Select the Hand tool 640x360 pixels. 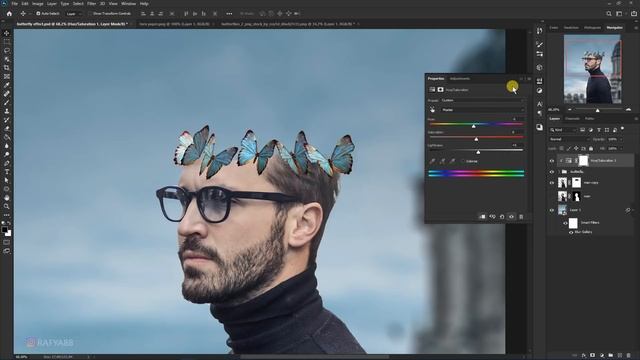pos(7,198)
